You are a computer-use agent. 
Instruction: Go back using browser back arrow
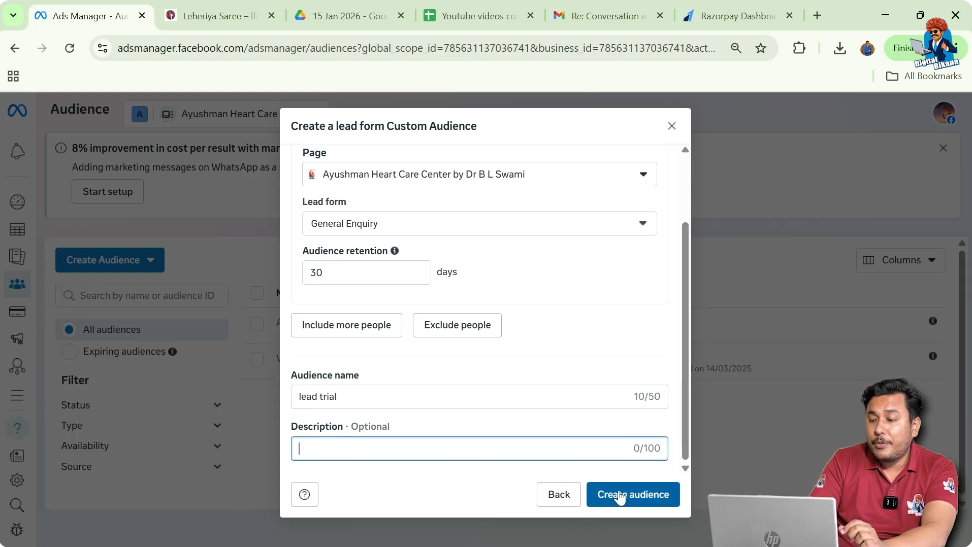click(x=15, y=48)
